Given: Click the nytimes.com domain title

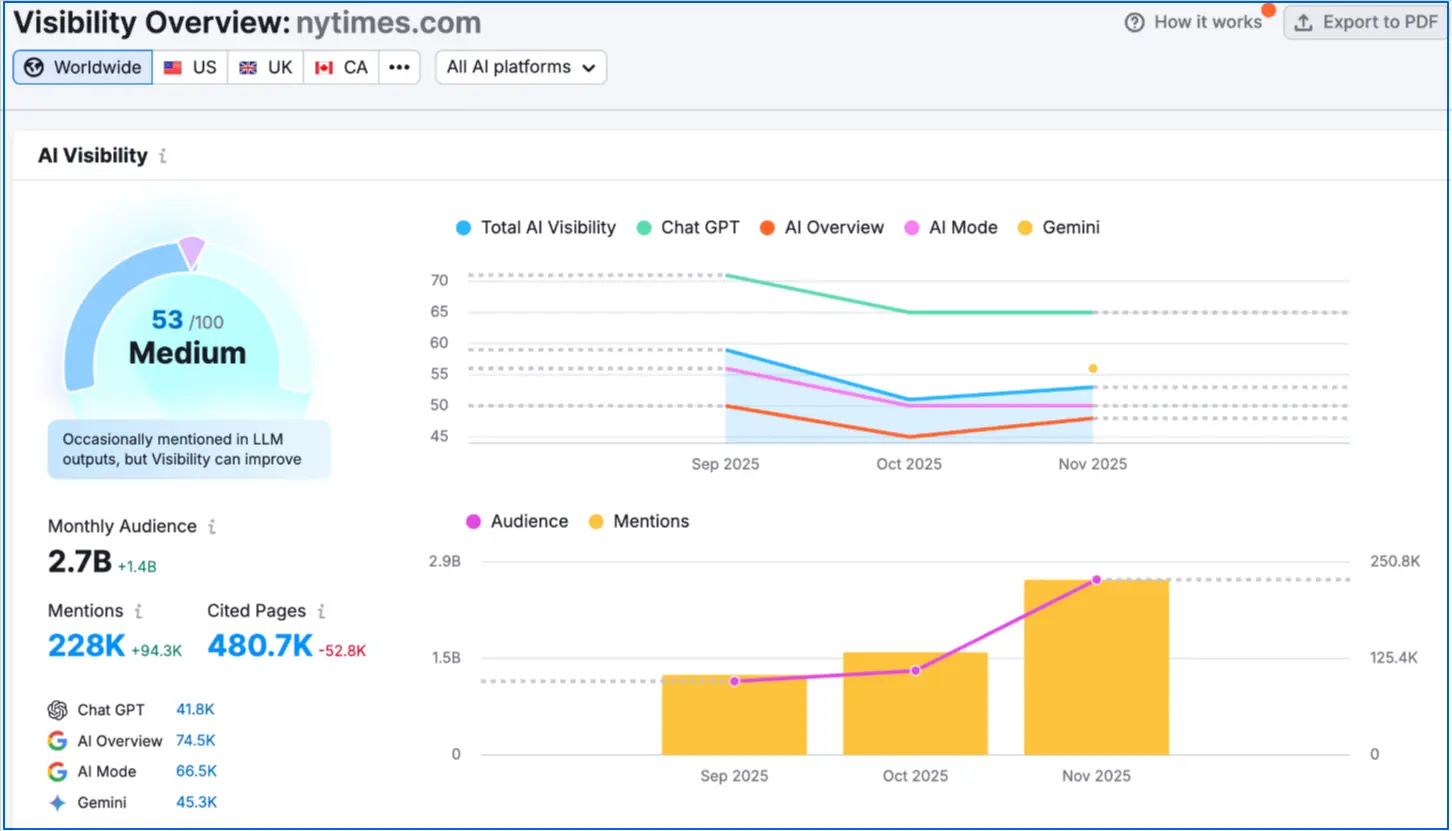Looking at the screenshot, I should pos(388,22).
